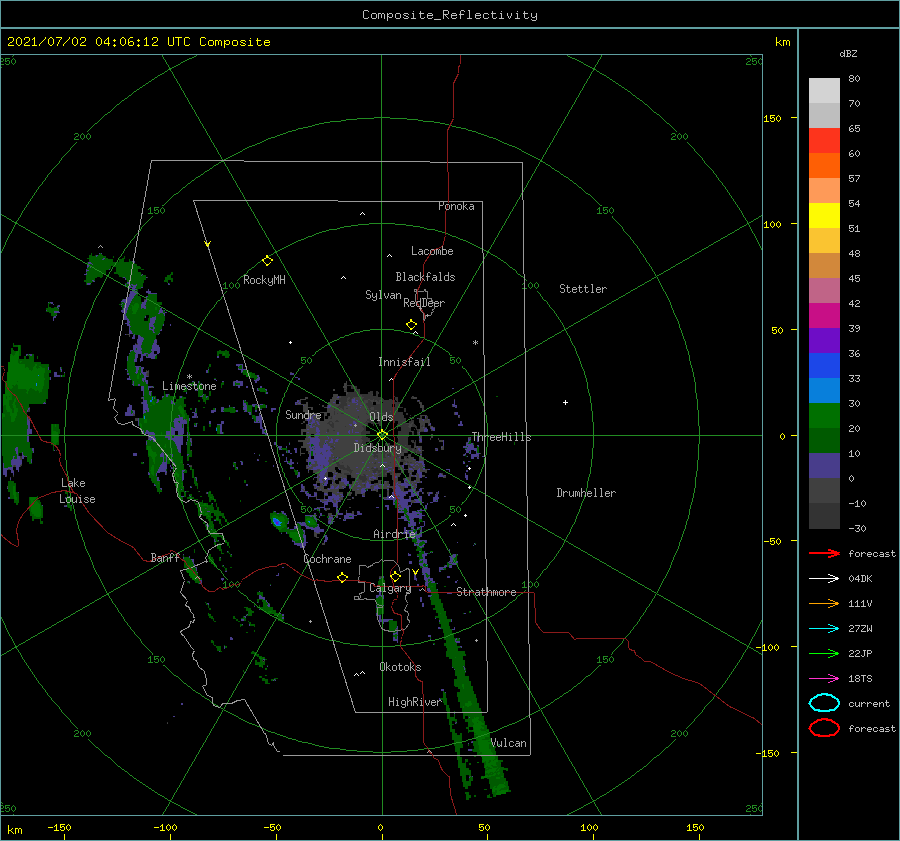Select the light grey 70–80 dBZ swatch
The height and width of the screenshot is (841, 900).
pyautogui.click(x=824, y=90)
